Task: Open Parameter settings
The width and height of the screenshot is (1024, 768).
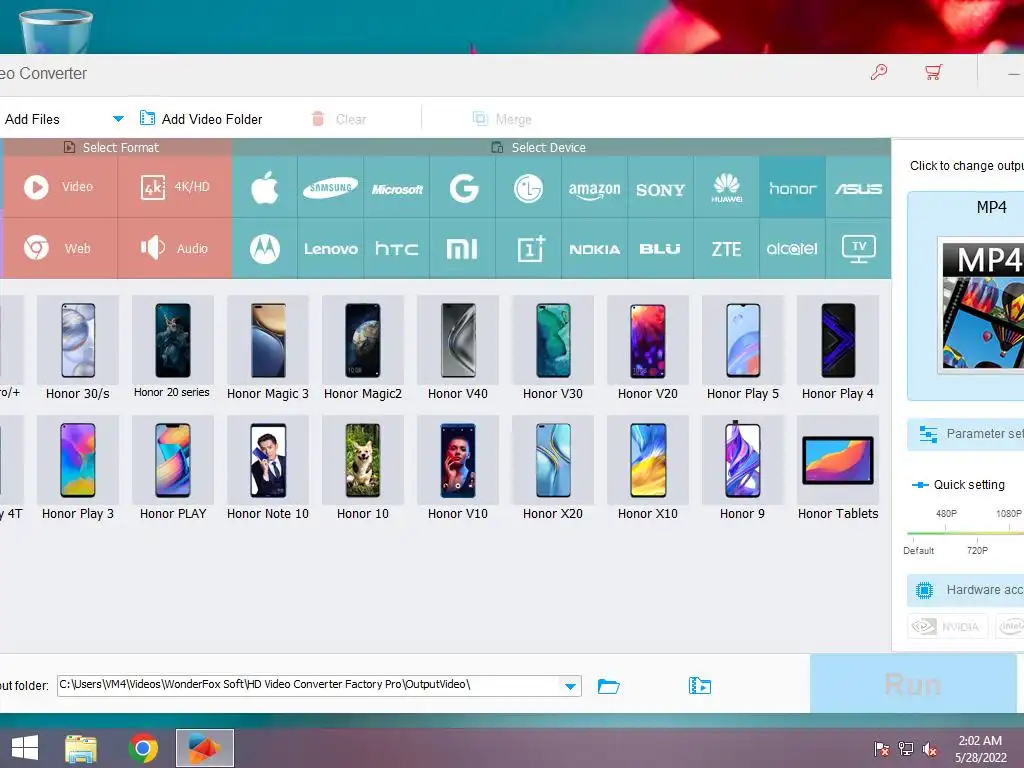Action: pyautogui.click(x=966, y=434)
